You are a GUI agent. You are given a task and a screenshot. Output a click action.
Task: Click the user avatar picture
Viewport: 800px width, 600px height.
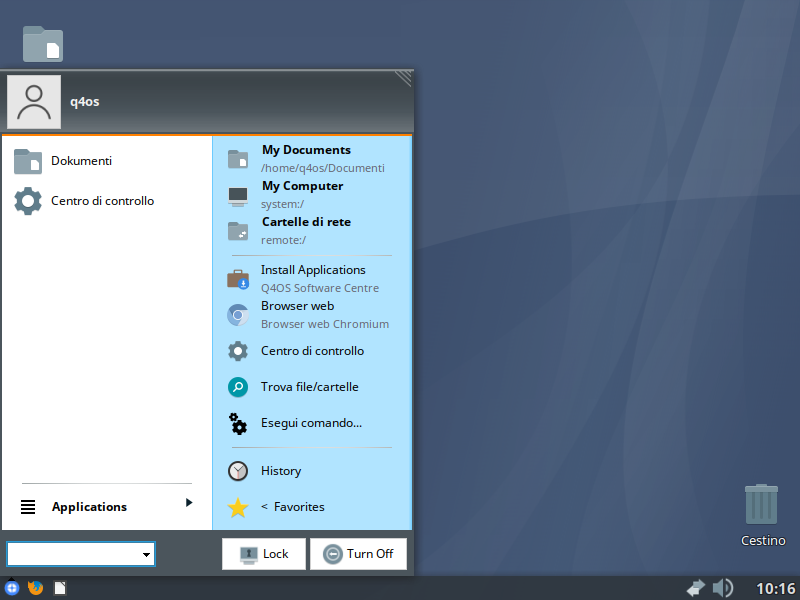pyautogui.click(x=34, y=102)
